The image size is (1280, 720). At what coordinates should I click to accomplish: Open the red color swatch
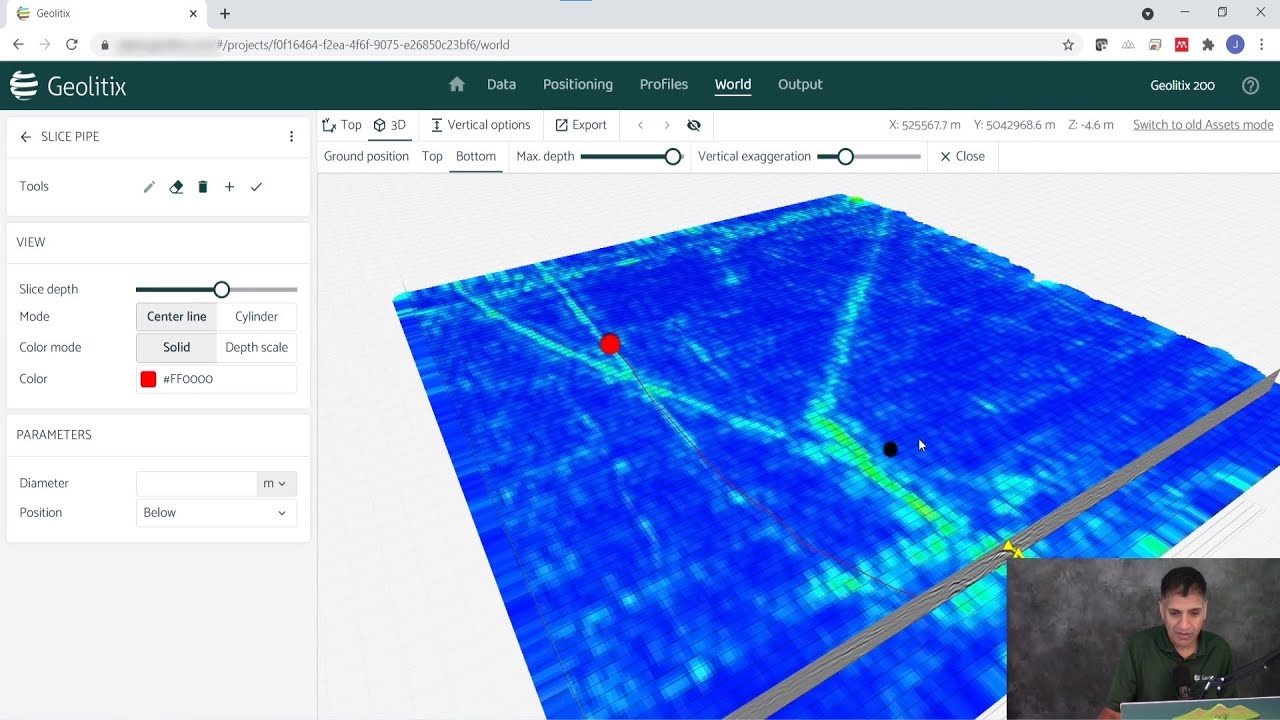pyautogui.click(x=148, y=379)
